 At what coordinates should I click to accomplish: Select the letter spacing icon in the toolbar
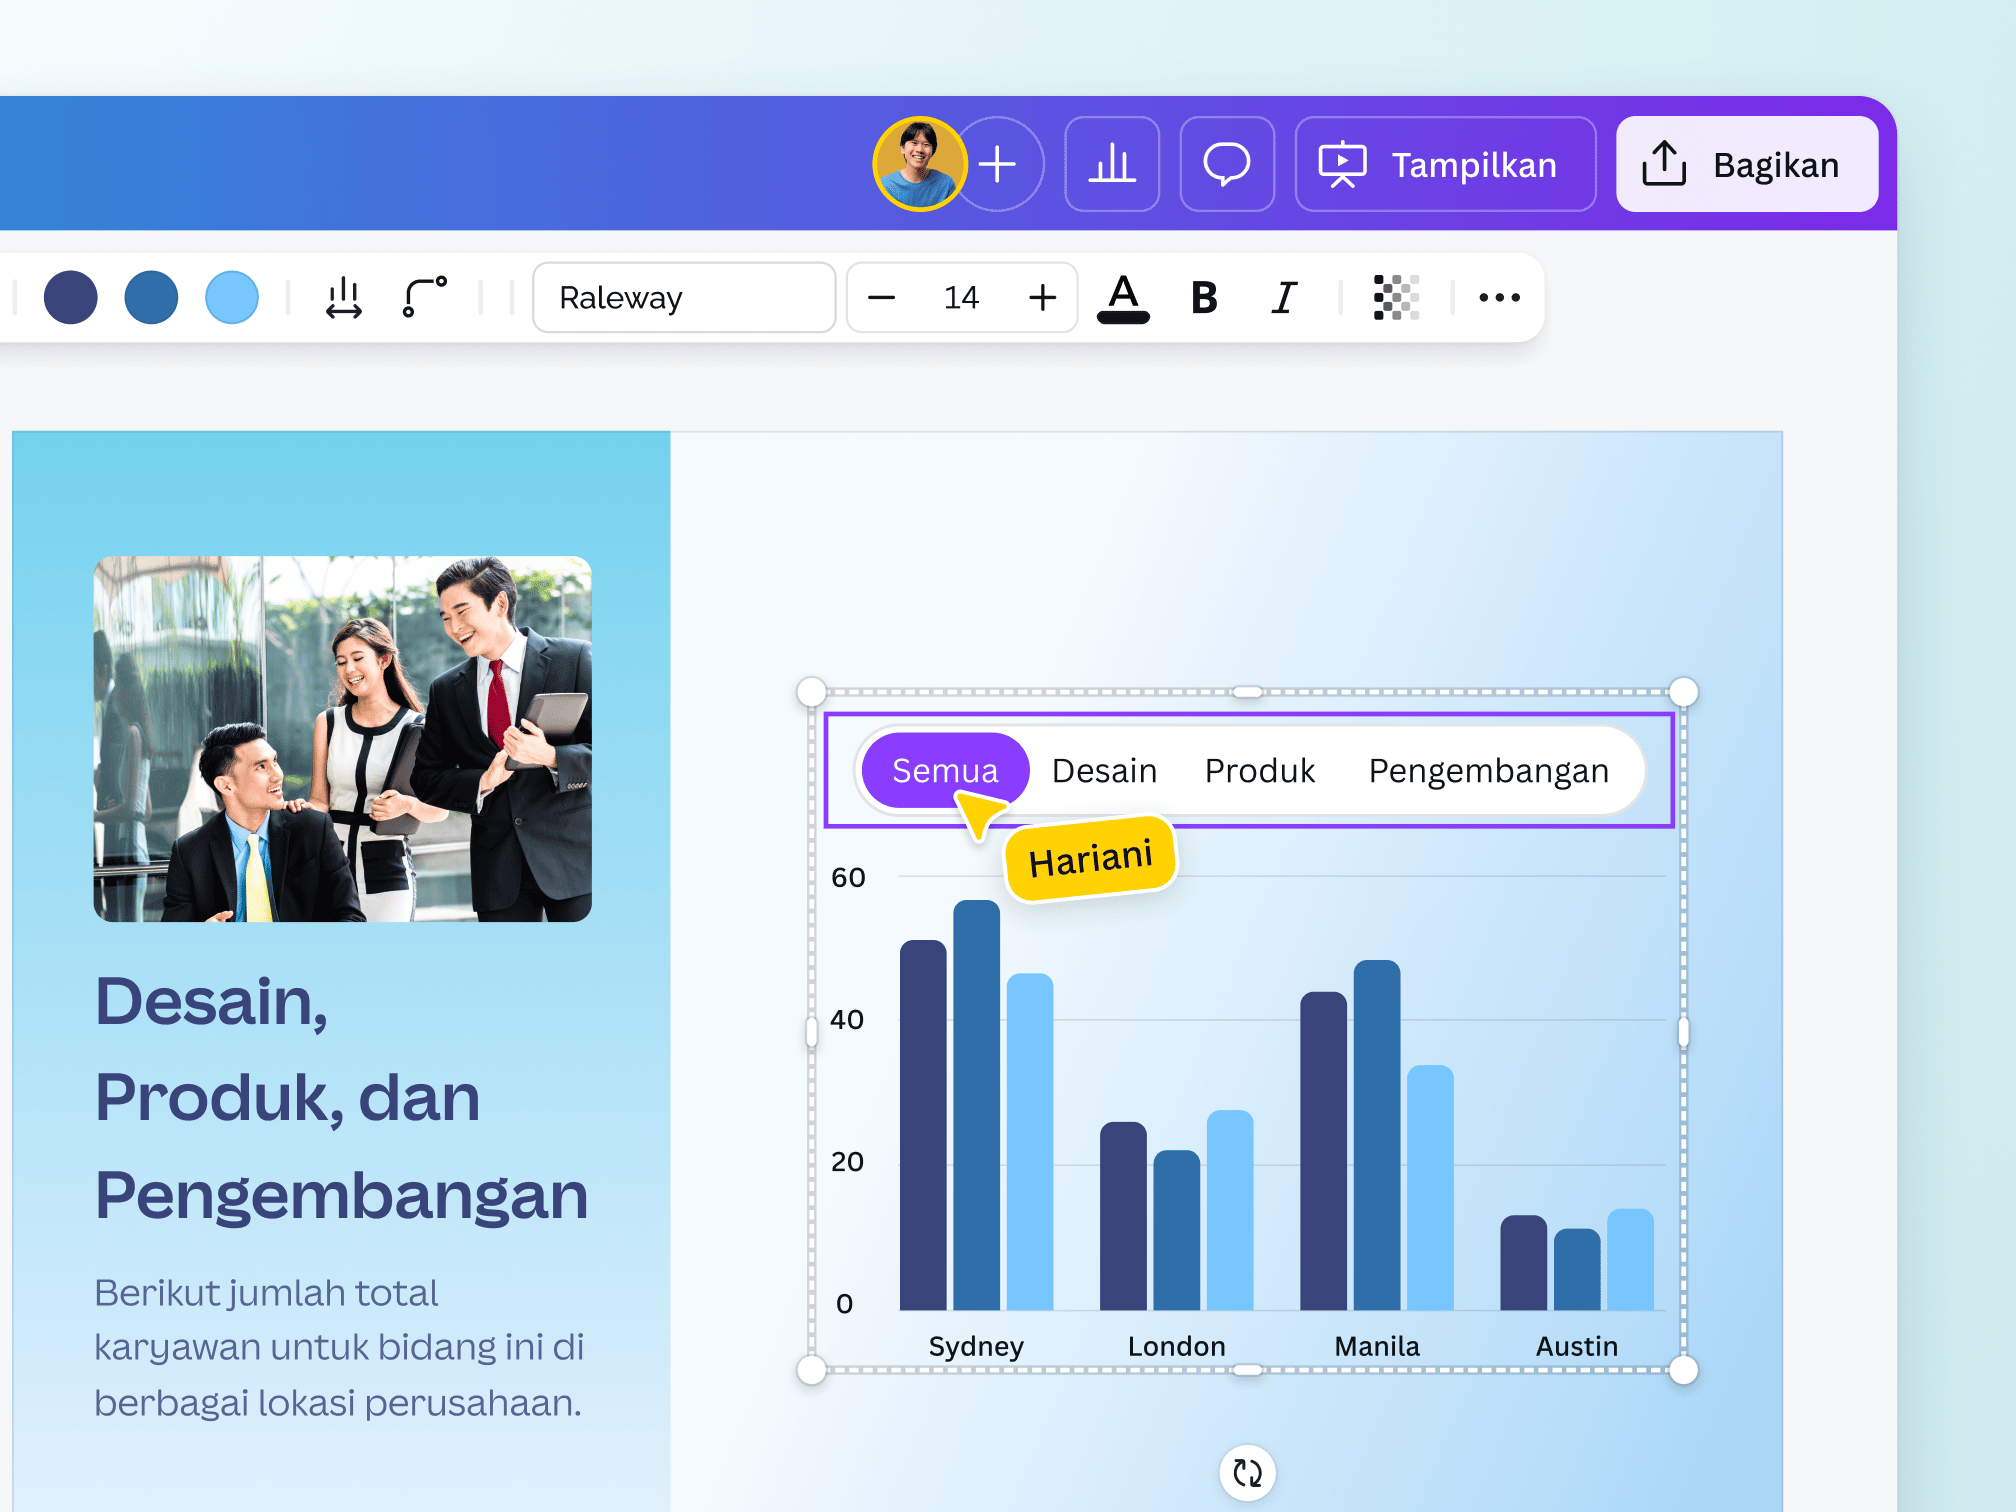tap(344, 297)
